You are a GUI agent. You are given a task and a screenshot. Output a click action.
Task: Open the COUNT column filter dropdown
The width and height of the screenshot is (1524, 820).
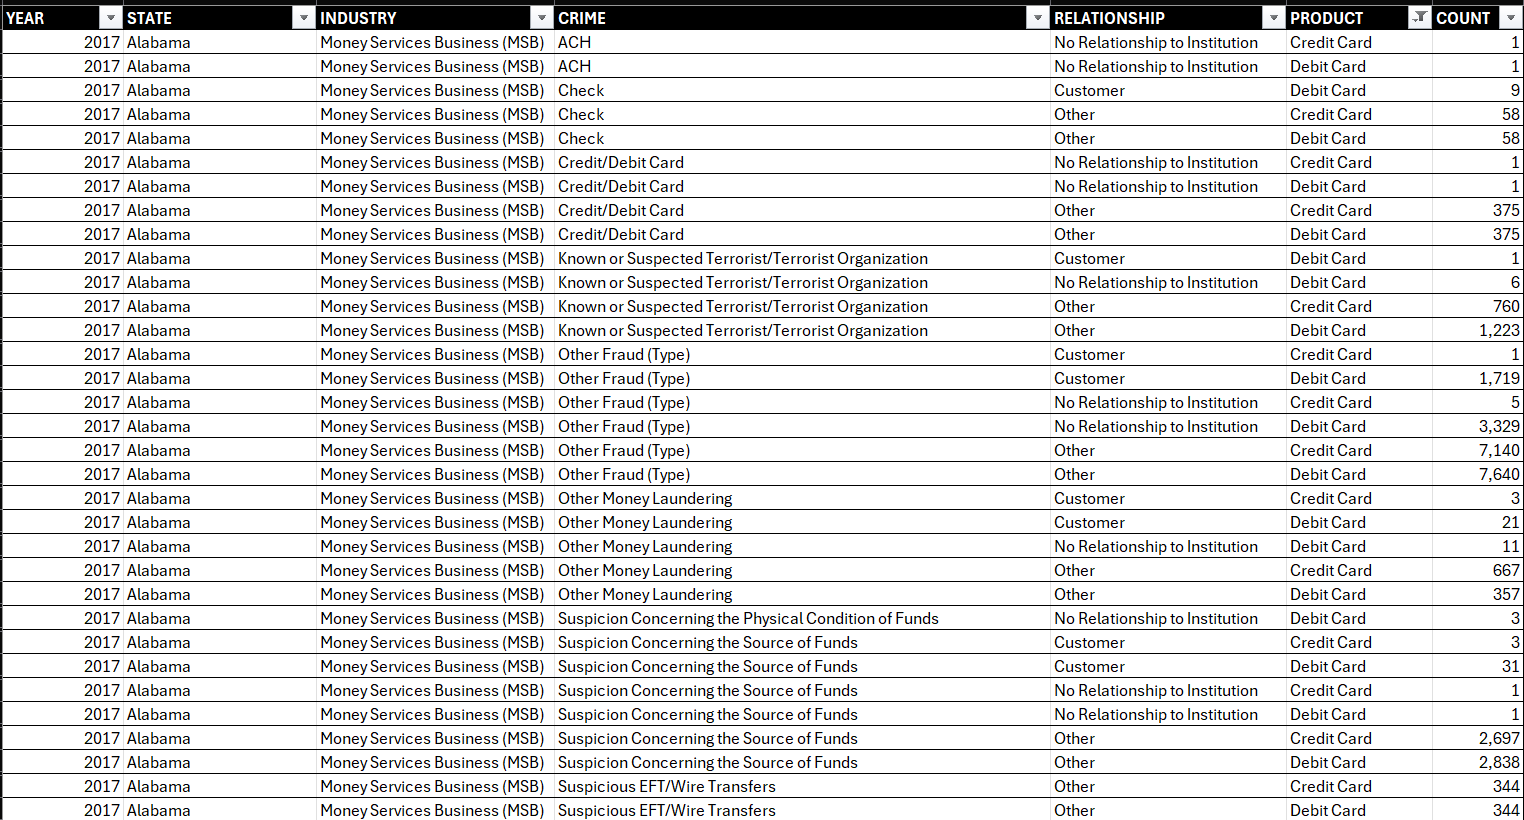click(x=1510, y=18)
